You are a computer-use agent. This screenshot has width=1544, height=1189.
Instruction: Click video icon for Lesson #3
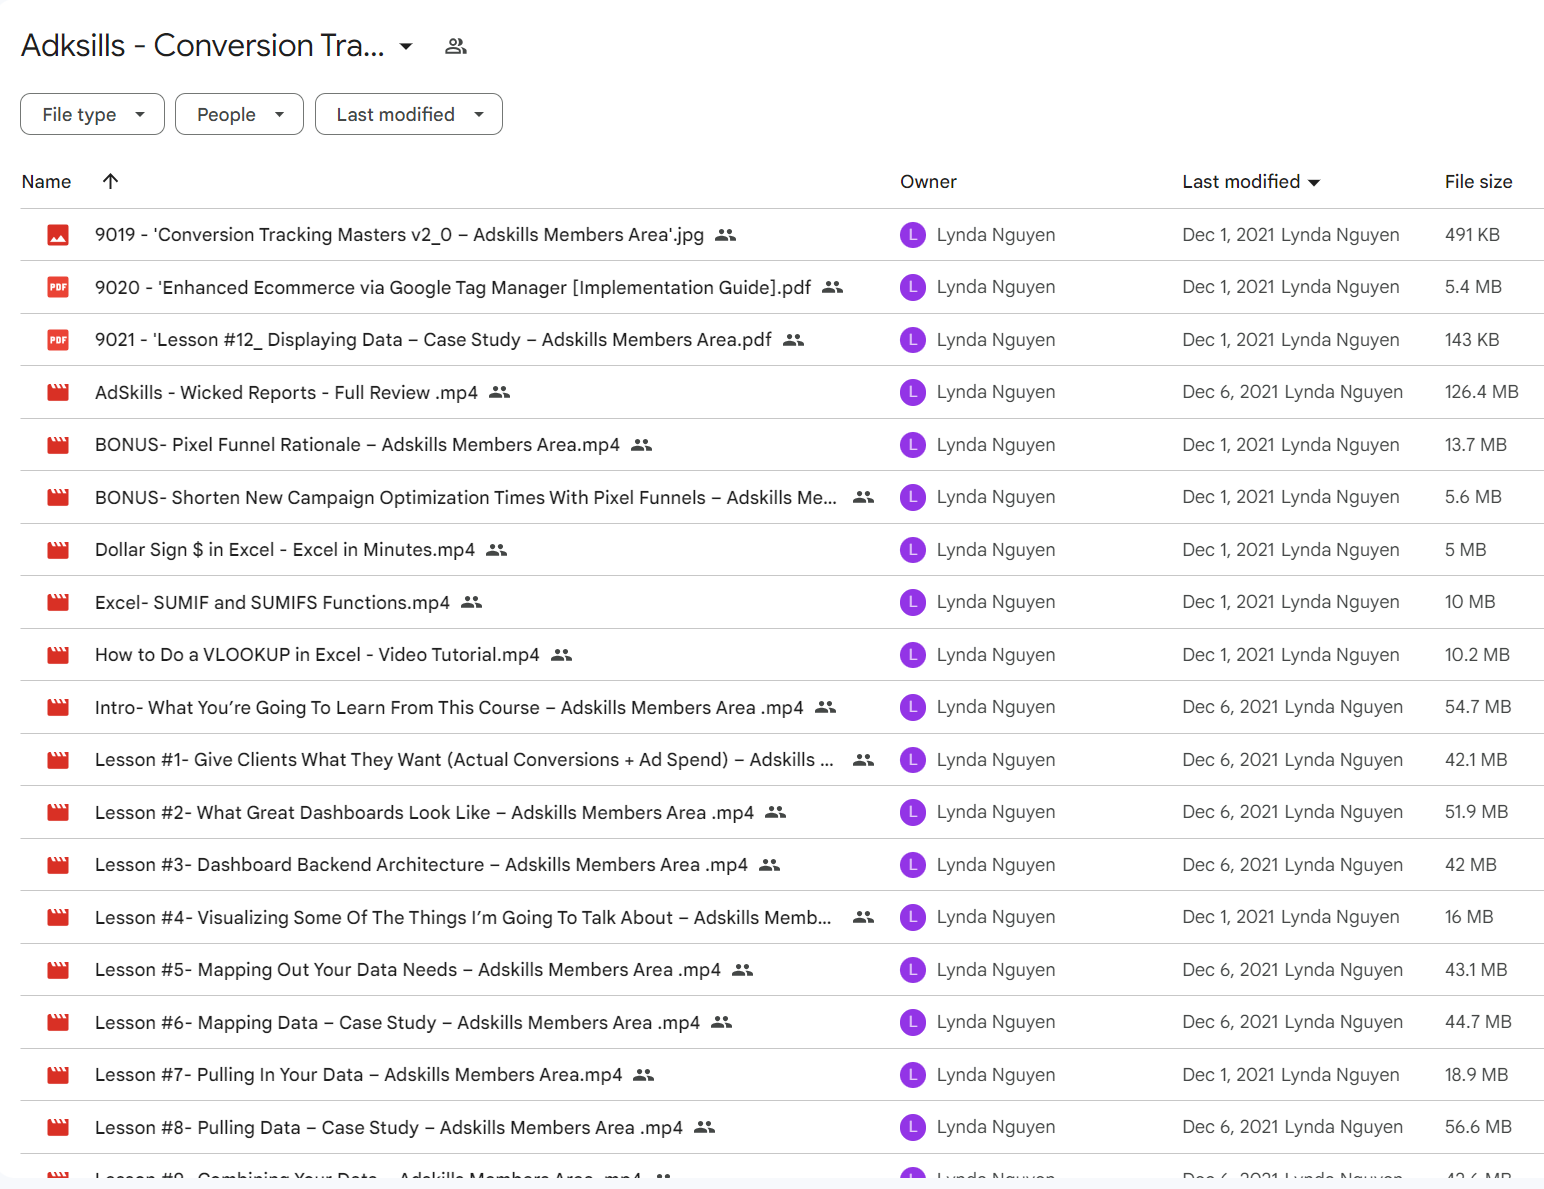pyautogui.click(x=58, y=865)
